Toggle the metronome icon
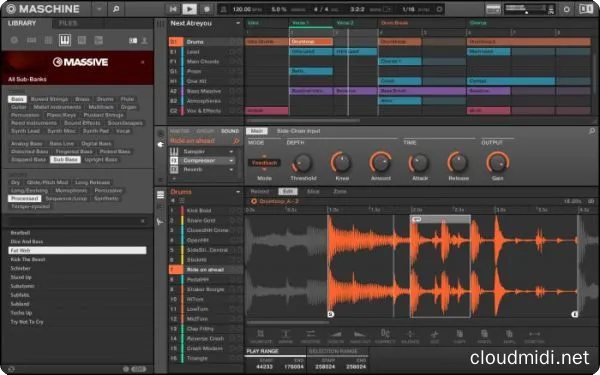The image size is (600, 375). pos(224,9)
